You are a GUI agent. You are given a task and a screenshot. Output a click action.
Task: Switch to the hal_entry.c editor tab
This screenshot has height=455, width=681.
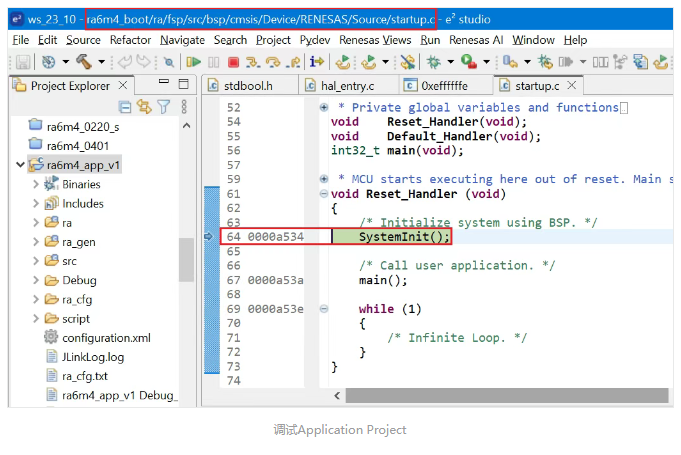coord(347,86)
